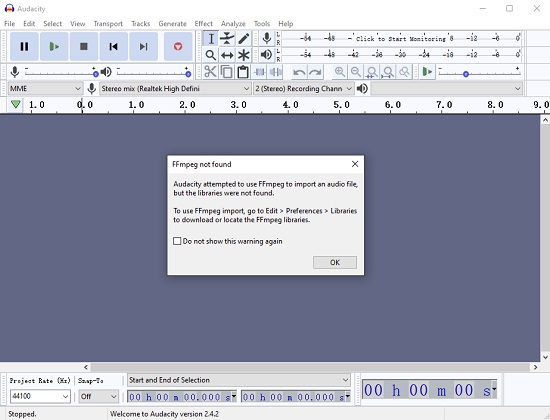Select the Multi-Tool asterisk
550x420 pixels.
click(244, 55)
